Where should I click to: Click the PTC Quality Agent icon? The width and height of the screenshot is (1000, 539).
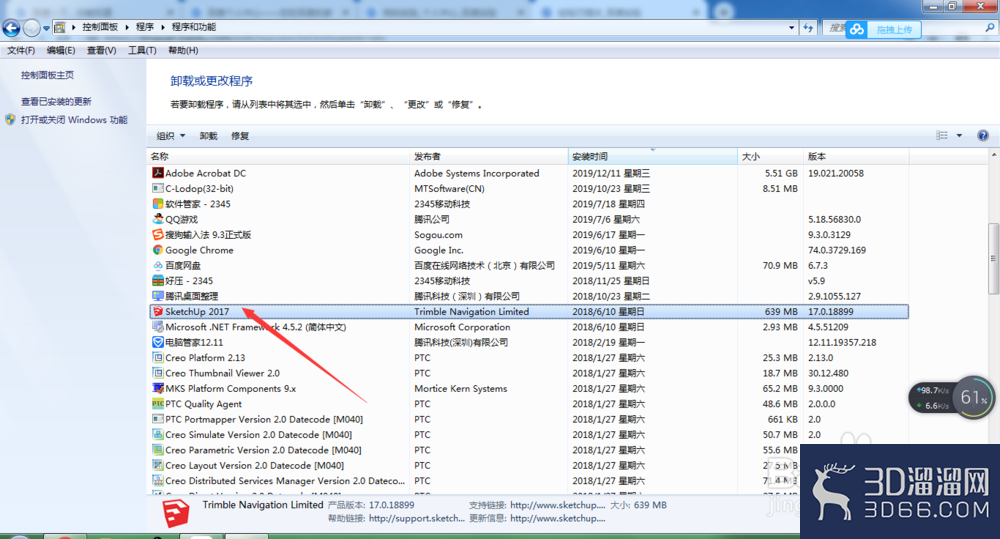coord(158,404)
